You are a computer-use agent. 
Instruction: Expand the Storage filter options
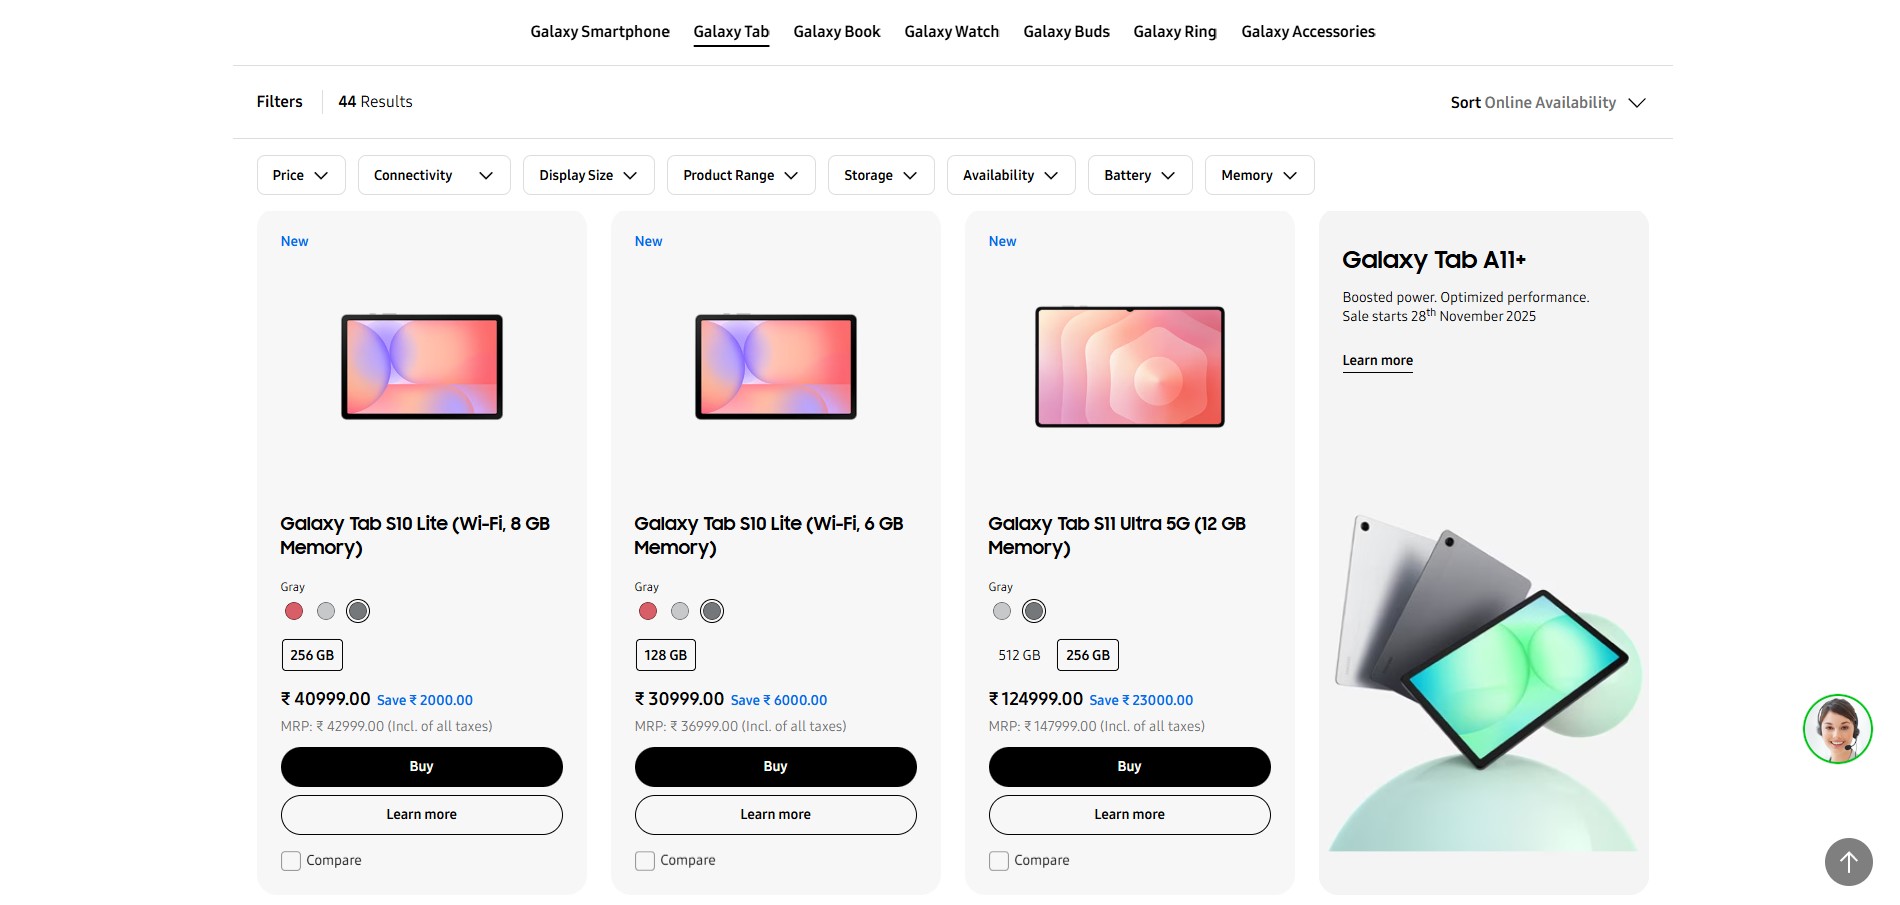pos(880,175)
